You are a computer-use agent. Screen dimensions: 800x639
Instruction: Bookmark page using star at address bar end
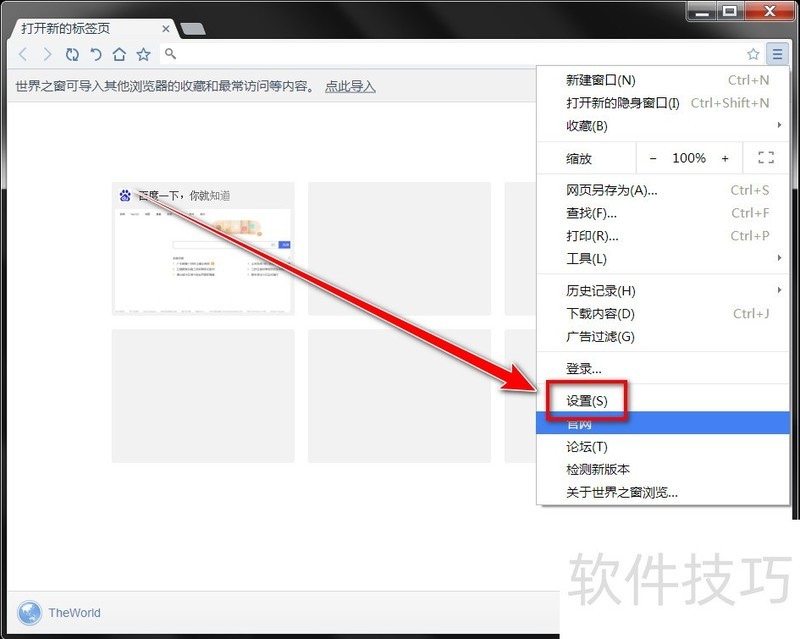click(x=753, y=54)
